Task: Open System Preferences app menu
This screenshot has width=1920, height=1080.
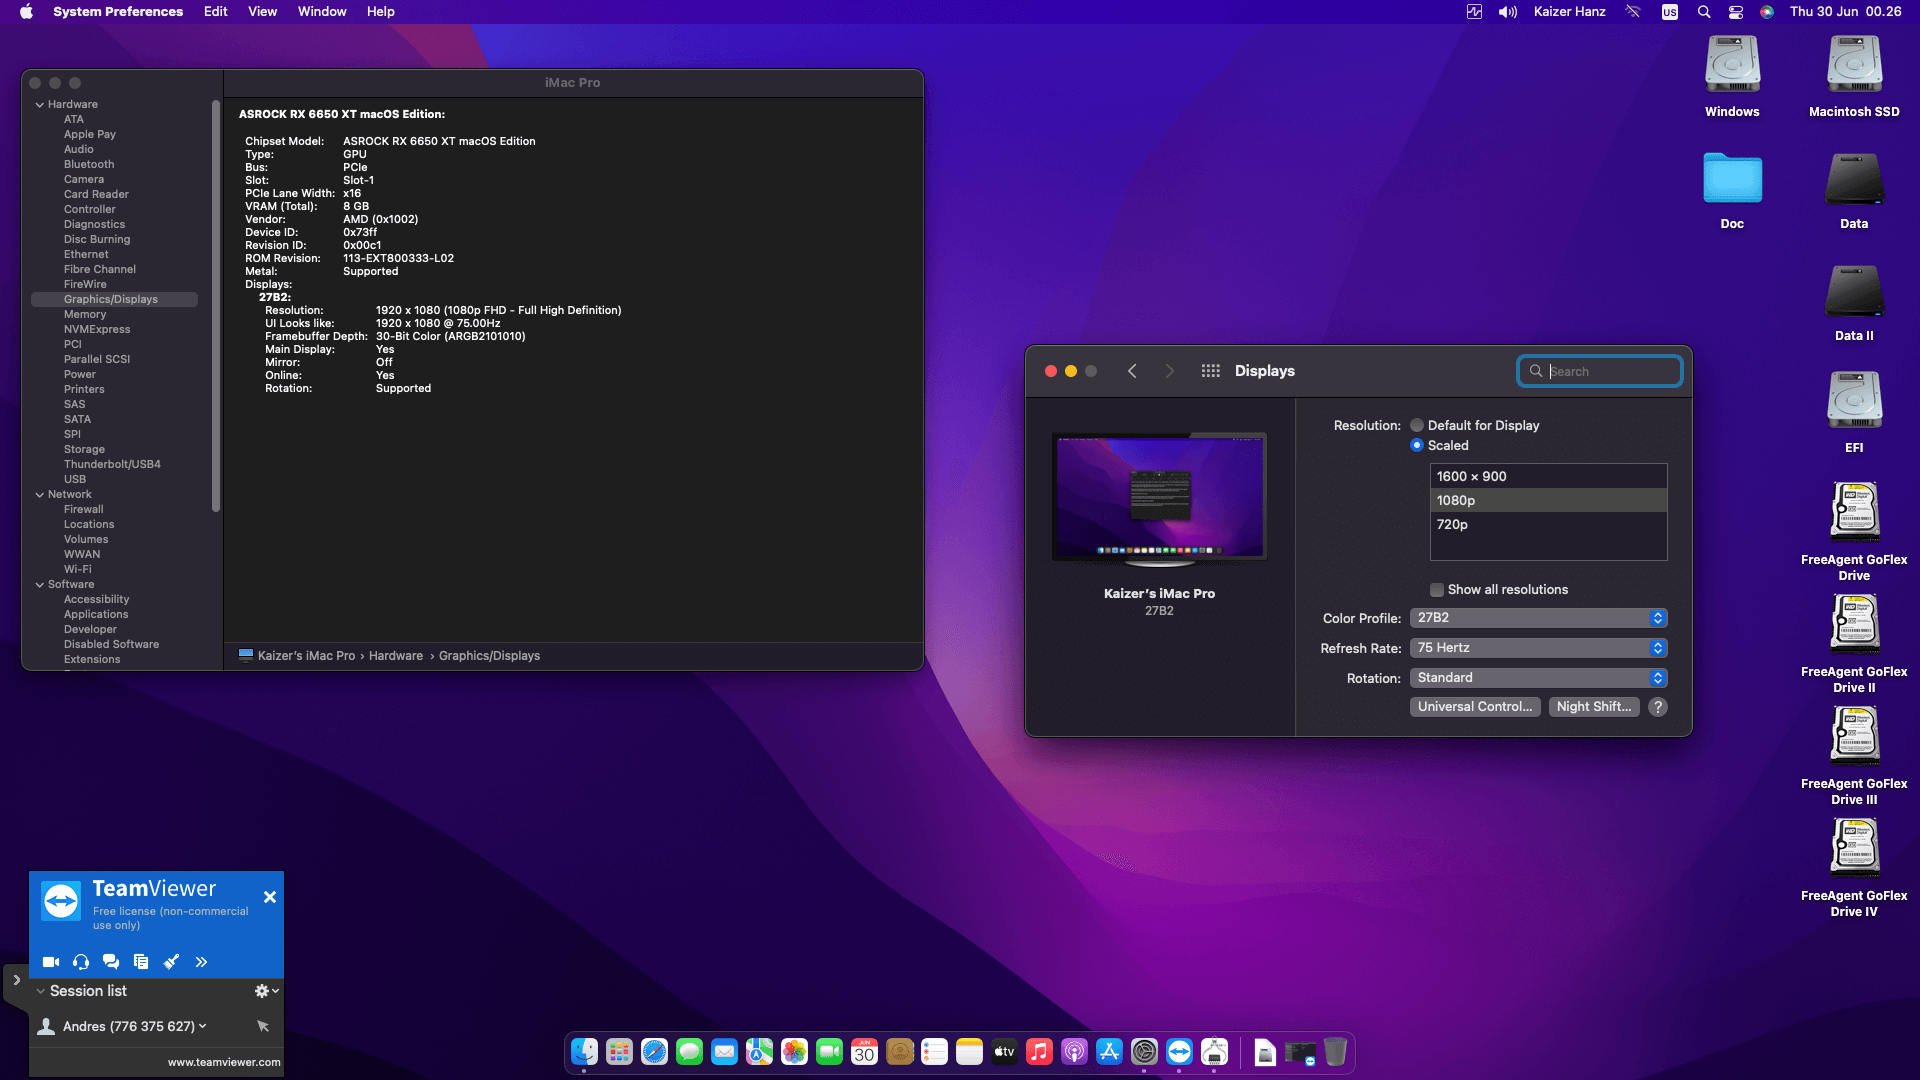Action: [x=118, y=12]
